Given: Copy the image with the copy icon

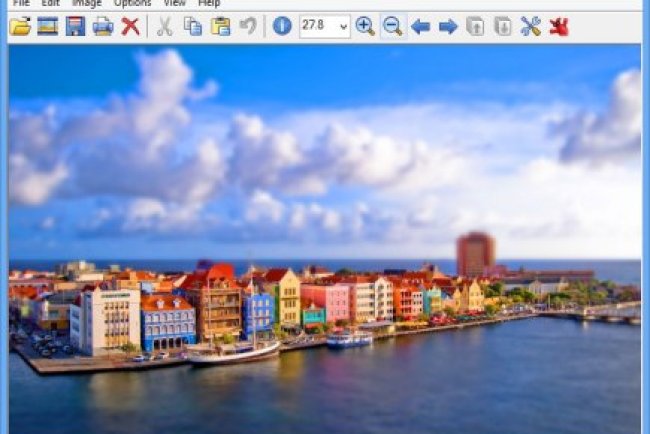Looking at the screenshot, I should (x=193, y=27).
